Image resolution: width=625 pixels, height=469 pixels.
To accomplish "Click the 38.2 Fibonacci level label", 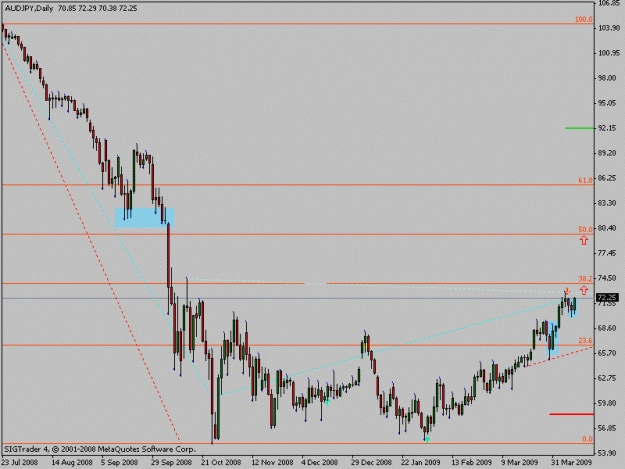I will point(586,279).
